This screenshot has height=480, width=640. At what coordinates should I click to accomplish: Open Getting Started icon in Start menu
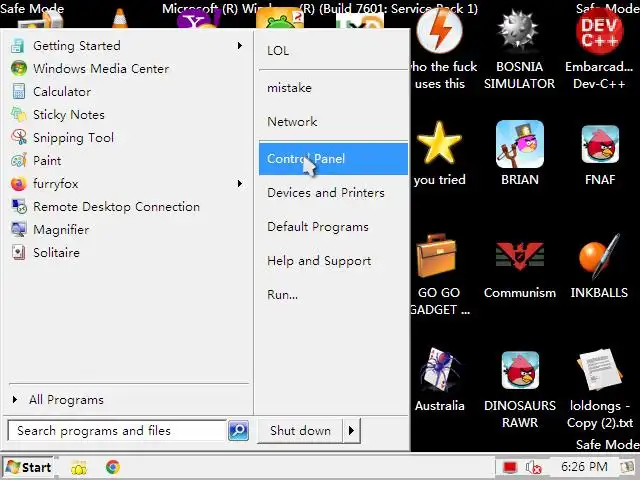(18, 46)
